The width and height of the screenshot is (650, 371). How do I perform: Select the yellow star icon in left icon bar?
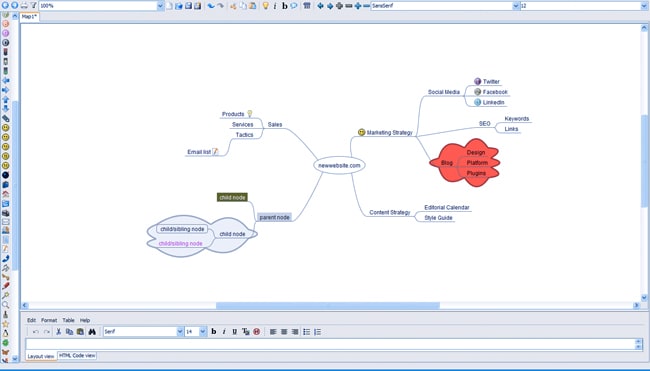pos(5,324)
